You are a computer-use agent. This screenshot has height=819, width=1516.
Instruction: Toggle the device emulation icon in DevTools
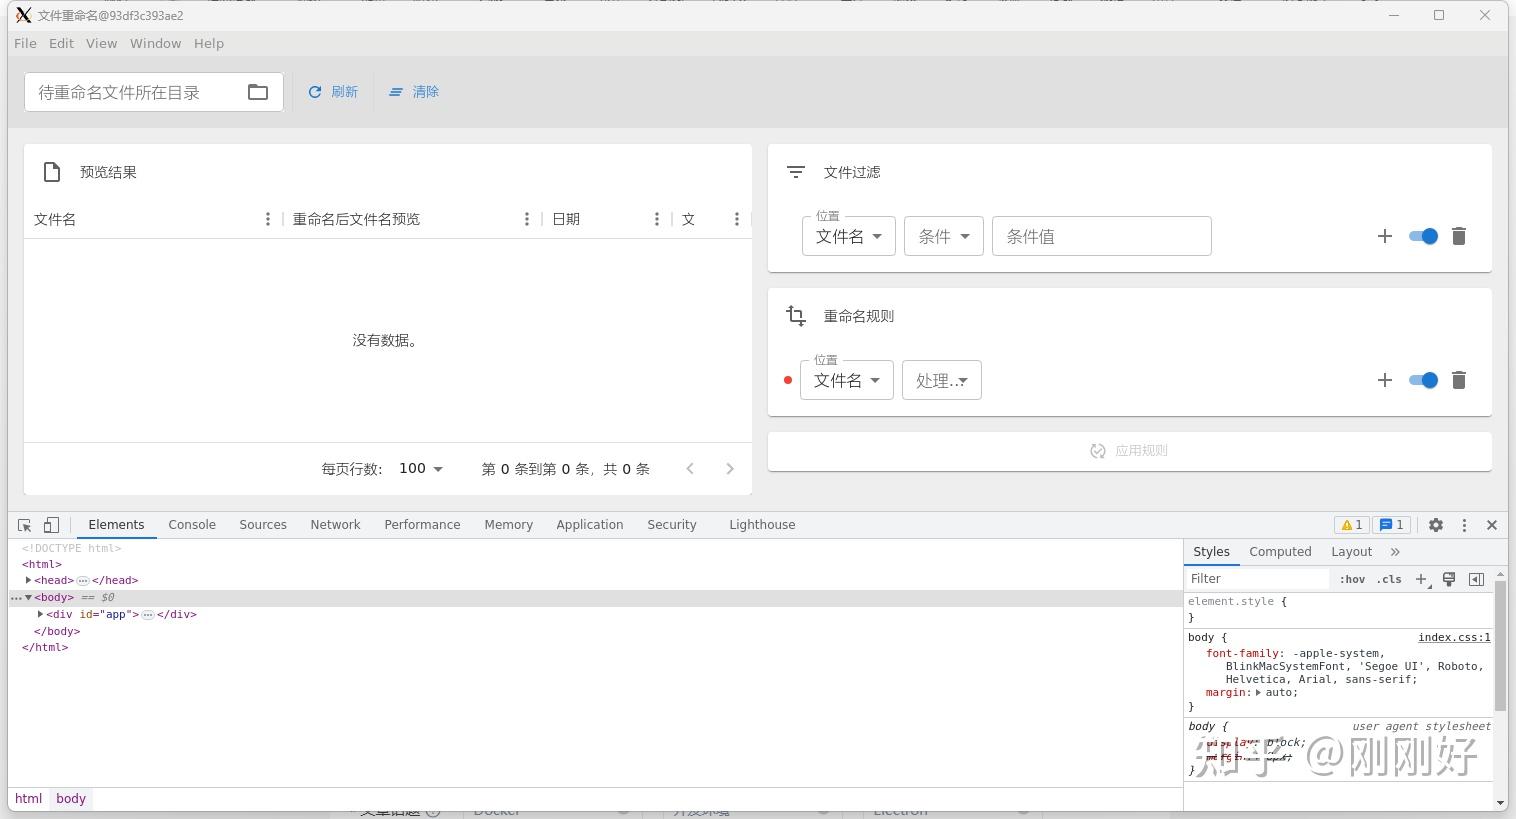tap(51, 524)
